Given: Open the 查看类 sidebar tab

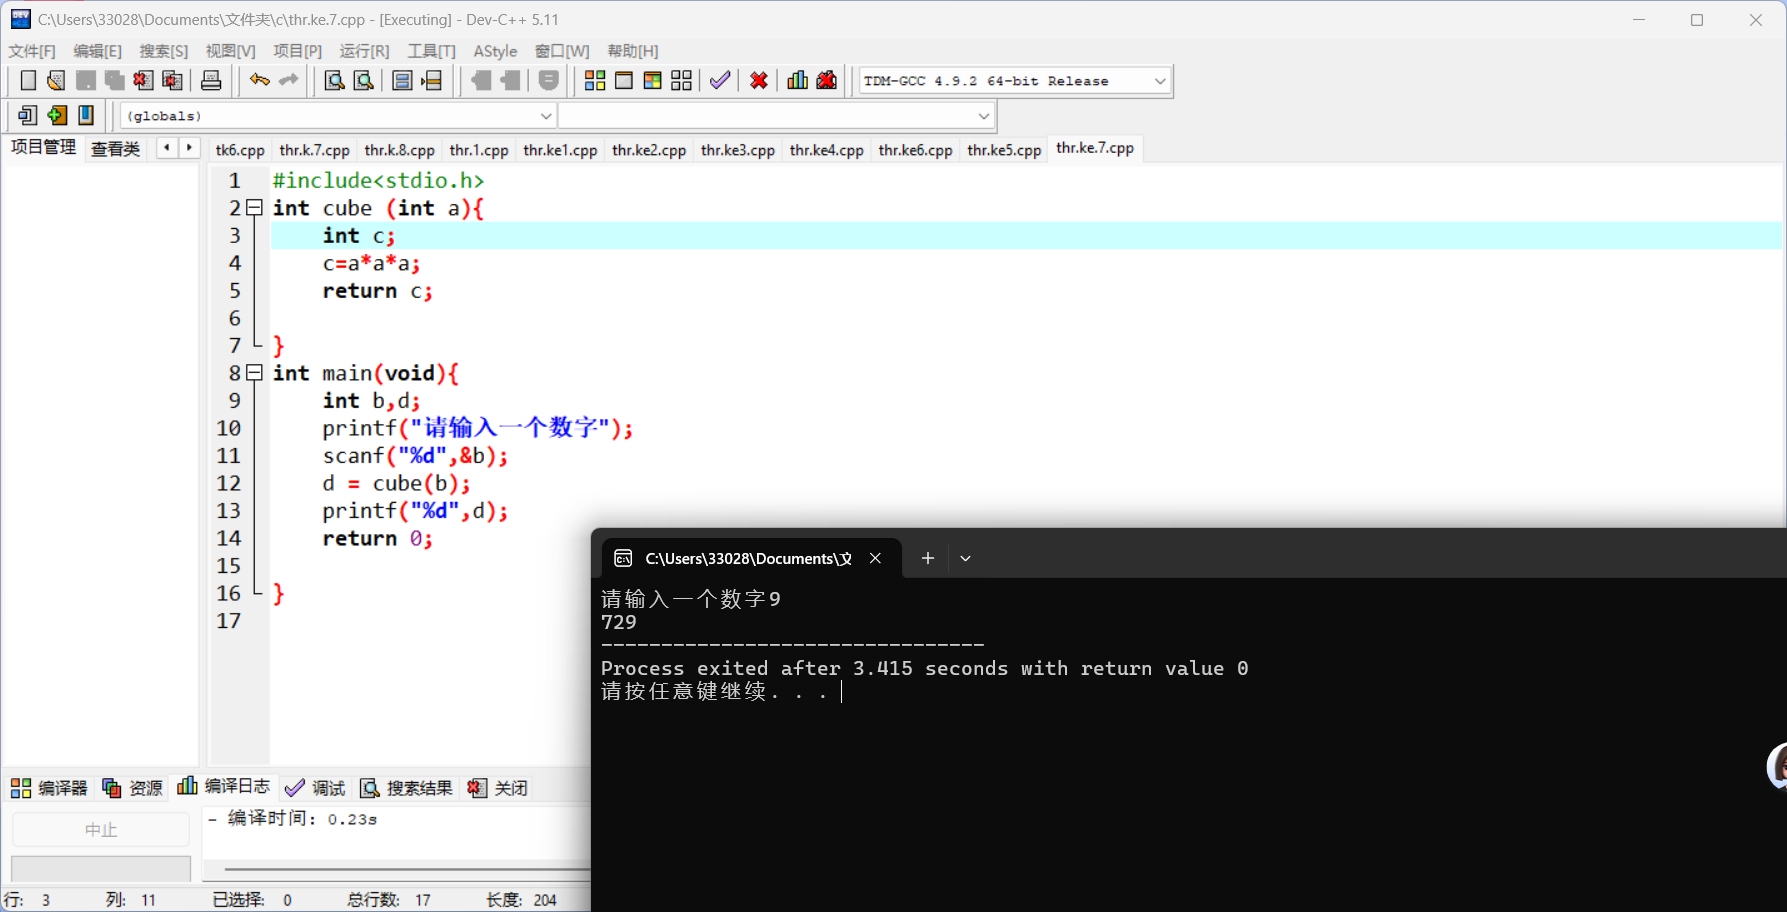Looking at the screenshot, I should (115, 149).
